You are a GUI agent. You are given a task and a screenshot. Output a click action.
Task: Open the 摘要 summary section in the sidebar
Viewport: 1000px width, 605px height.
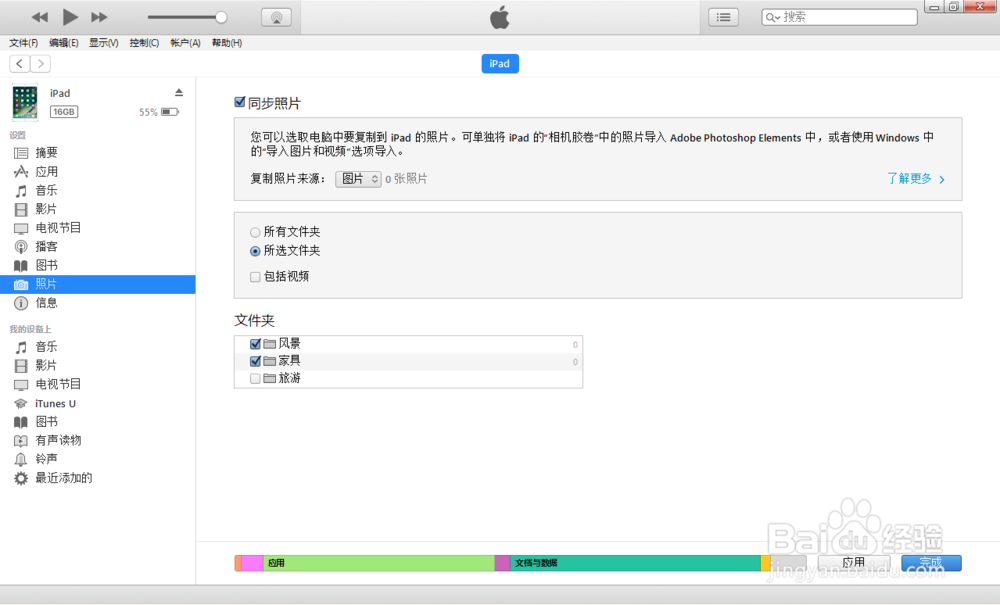click(46, 152)
